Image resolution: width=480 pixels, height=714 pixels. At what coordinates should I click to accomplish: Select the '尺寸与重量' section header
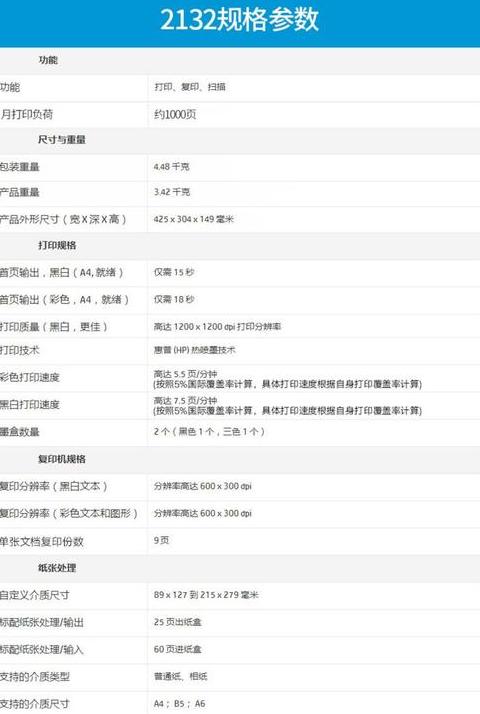(62, 140)
